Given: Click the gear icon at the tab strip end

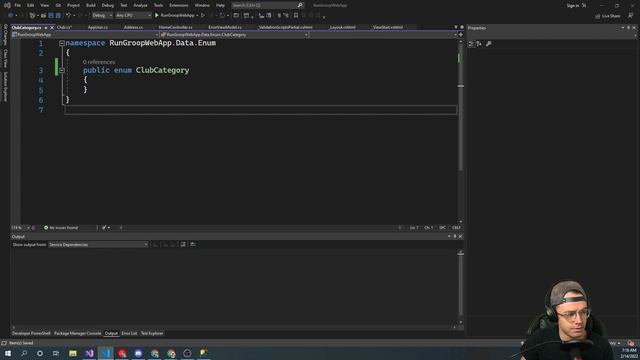Looking at the screenshot, I should click(x=462, y=27).
